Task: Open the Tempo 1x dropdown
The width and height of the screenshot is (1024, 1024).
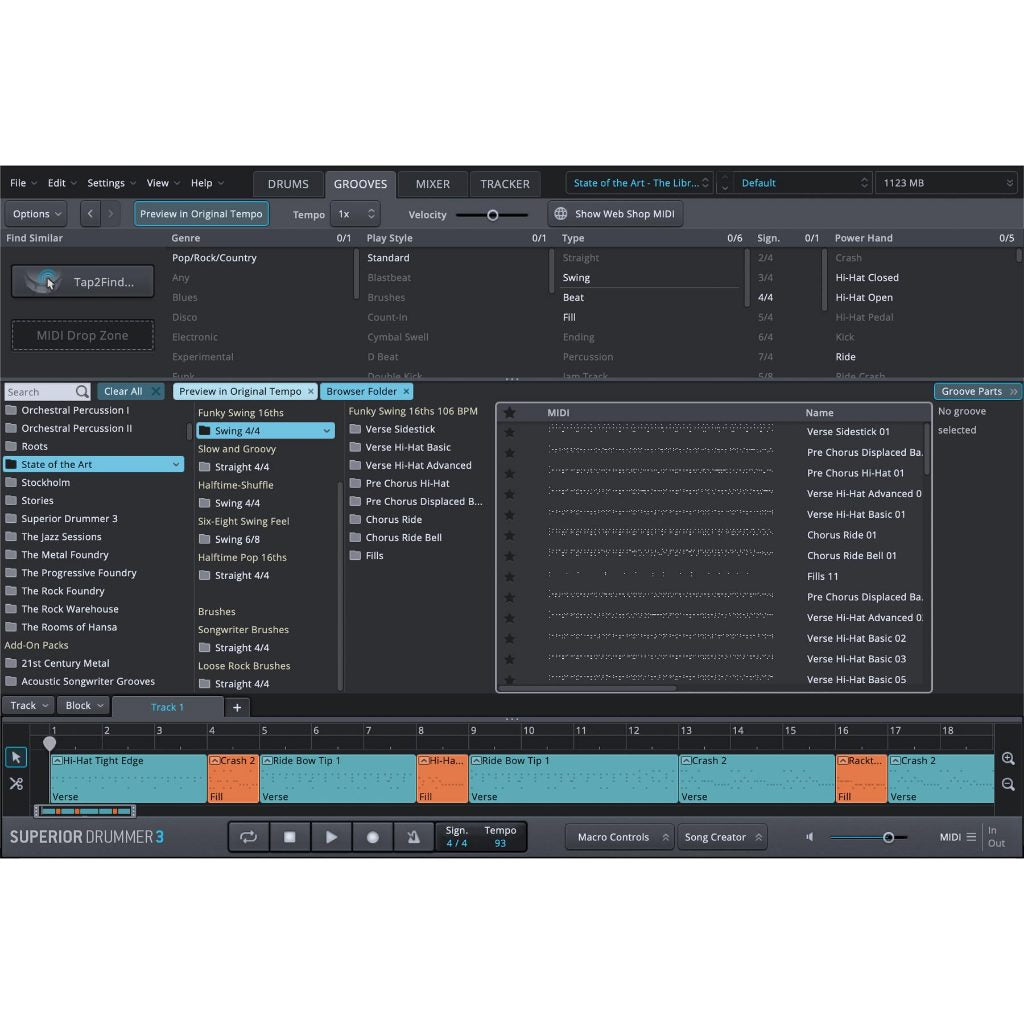Action: point(356,214)
